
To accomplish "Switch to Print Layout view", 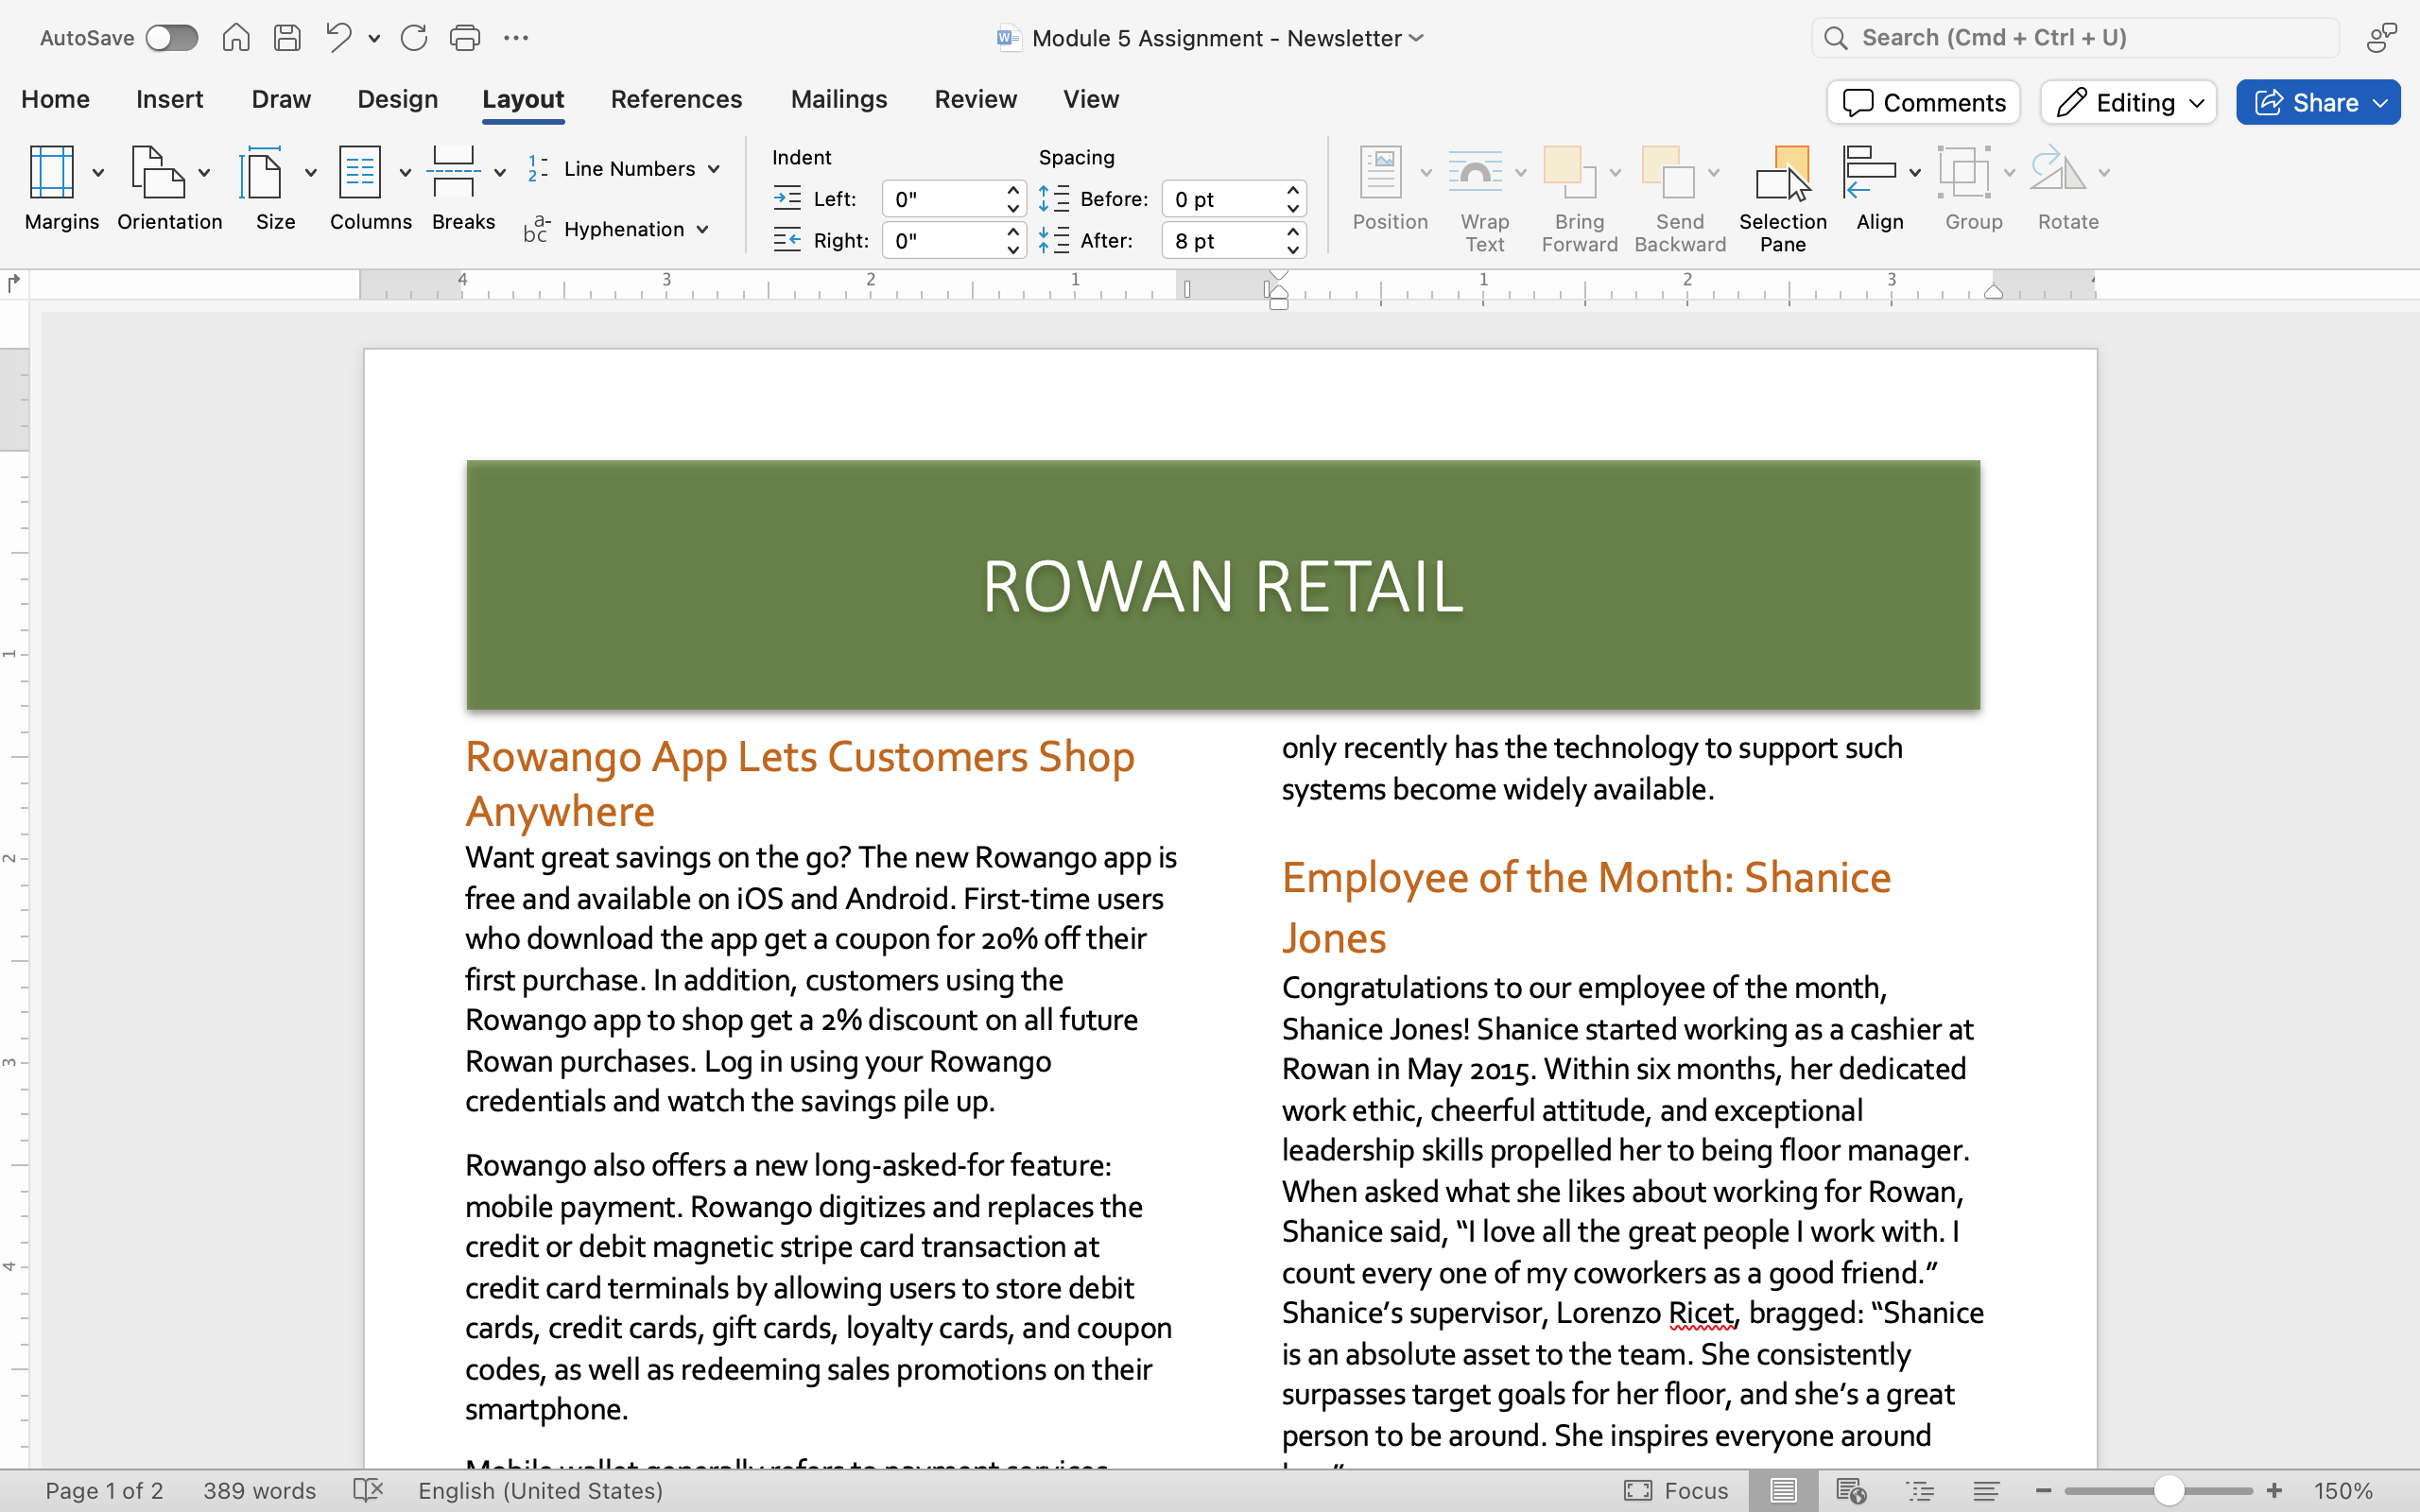I will pos(1783,1490).
